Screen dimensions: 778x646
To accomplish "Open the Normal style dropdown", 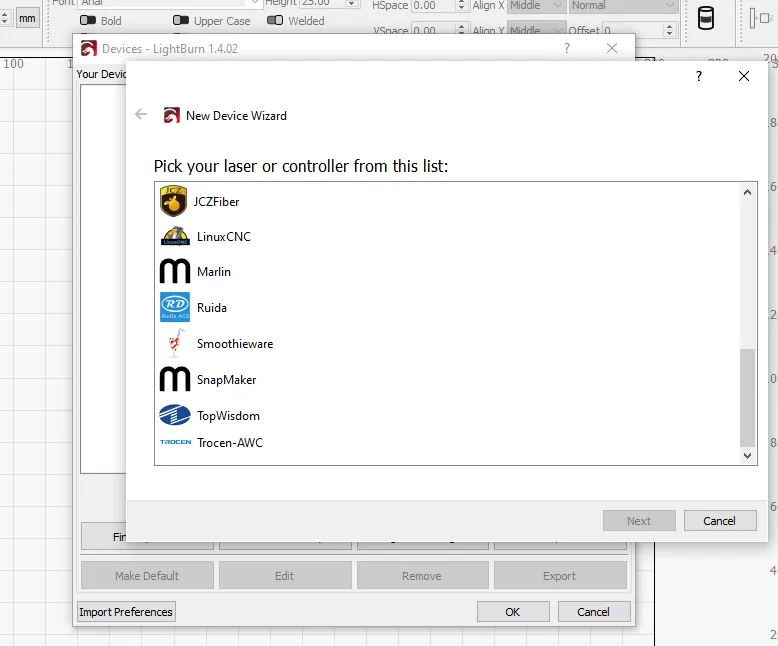I will pyautogui.click(x=623, y=5).
